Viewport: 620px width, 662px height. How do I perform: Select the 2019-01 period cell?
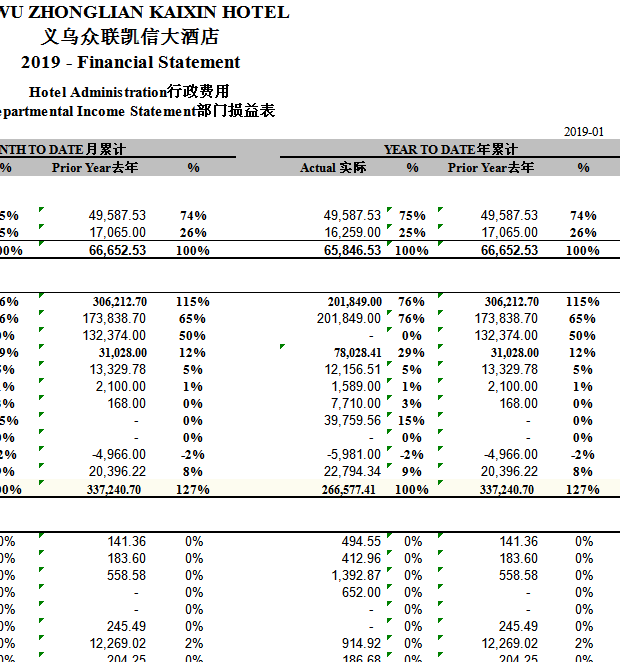[584, 132]
